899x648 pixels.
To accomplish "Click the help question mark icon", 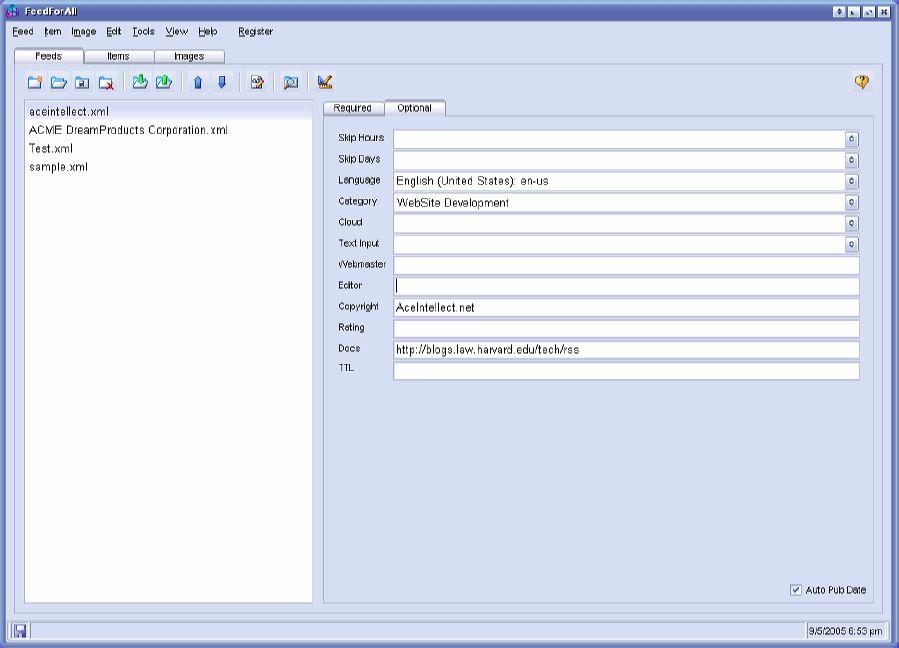I will pos(862,82).
